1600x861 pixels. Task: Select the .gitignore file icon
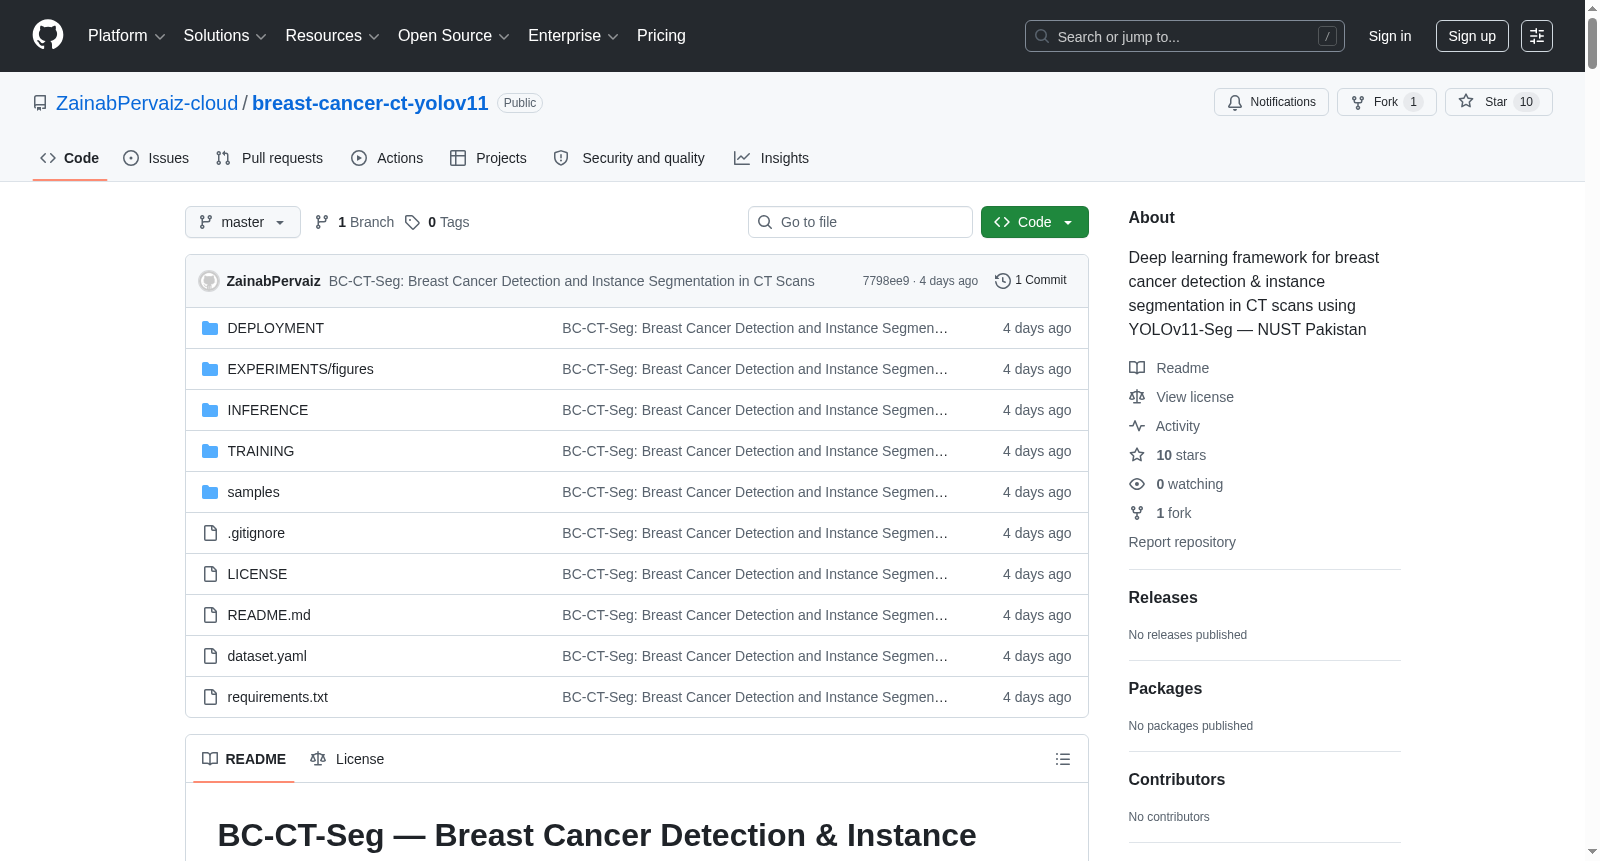(x=210, y=533)
